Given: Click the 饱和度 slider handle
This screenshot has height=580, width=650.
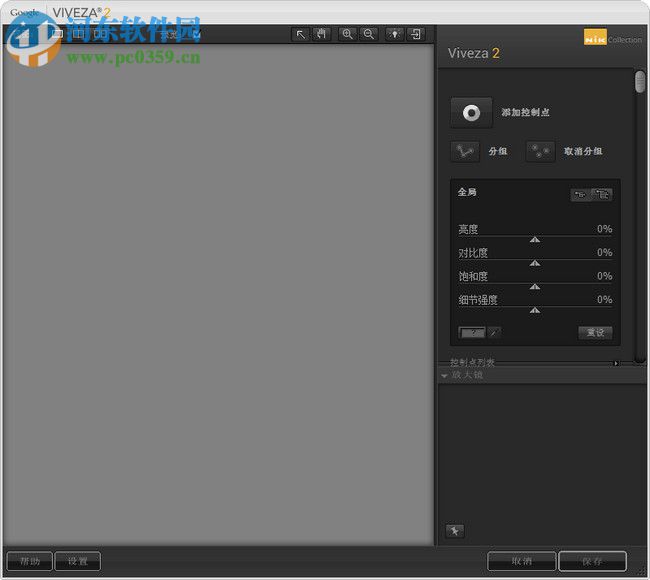Looking at the screenshot, I should pos(535,287).
